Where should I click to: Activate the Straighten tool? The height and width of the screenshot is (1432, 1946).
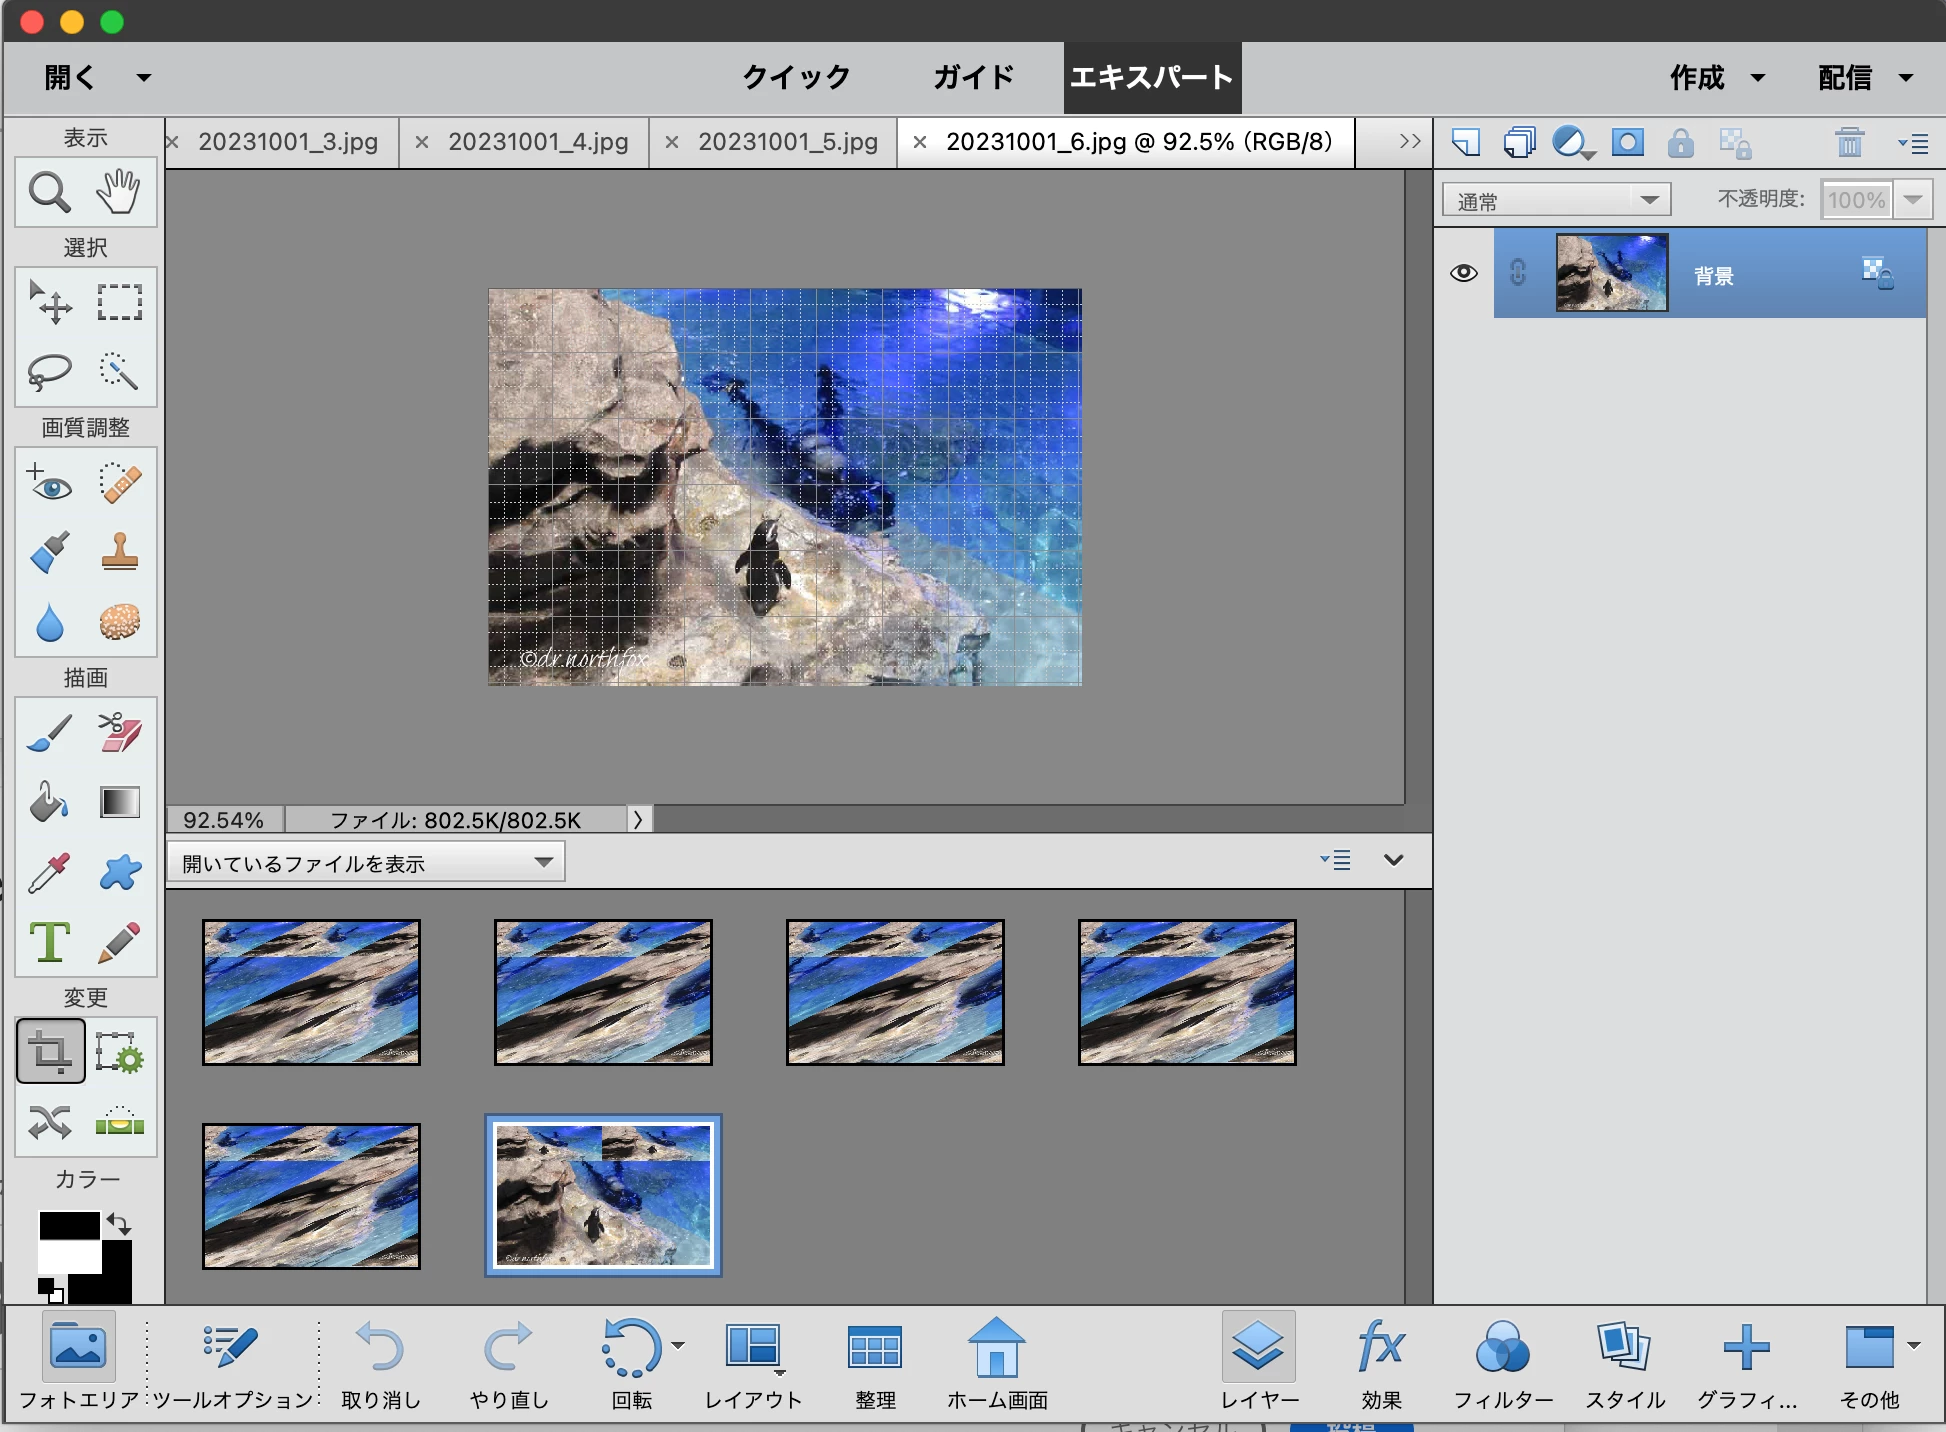click(x=119, y=1122)
